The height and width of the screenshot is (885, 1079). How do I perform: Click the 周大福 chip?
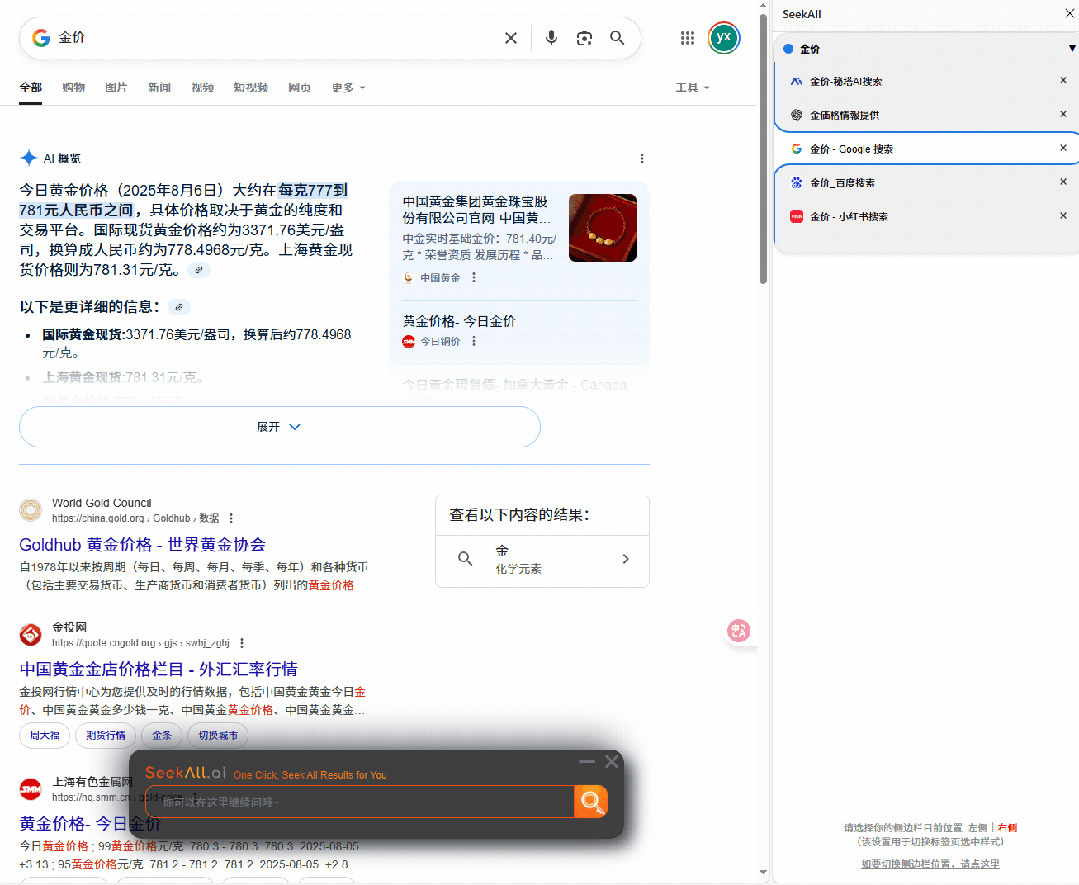(x=45, y=736)
